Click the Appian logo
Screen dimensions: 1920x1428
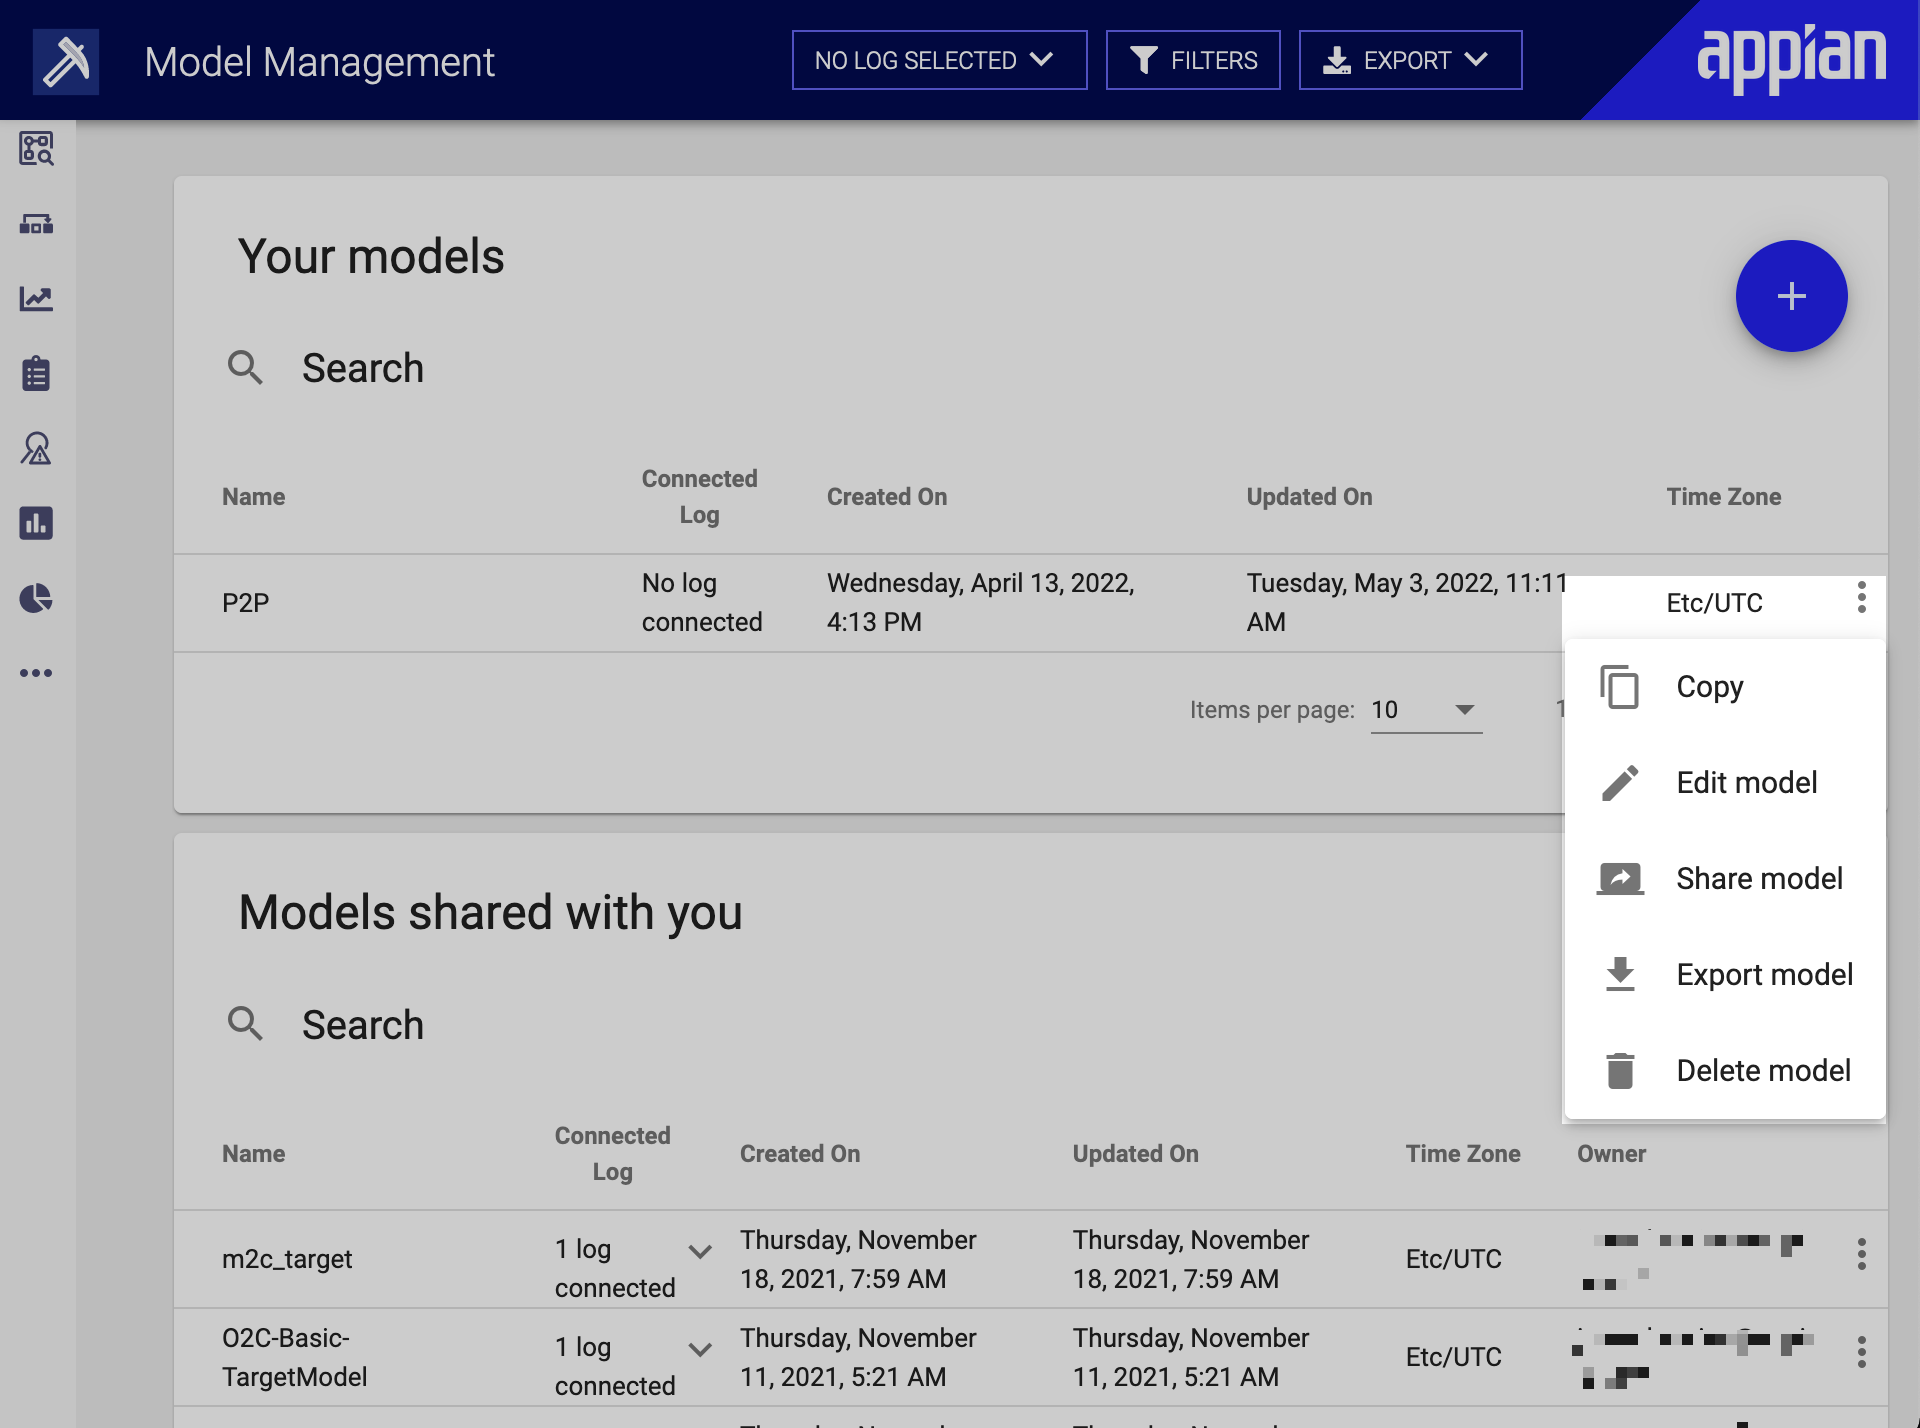1791,58
